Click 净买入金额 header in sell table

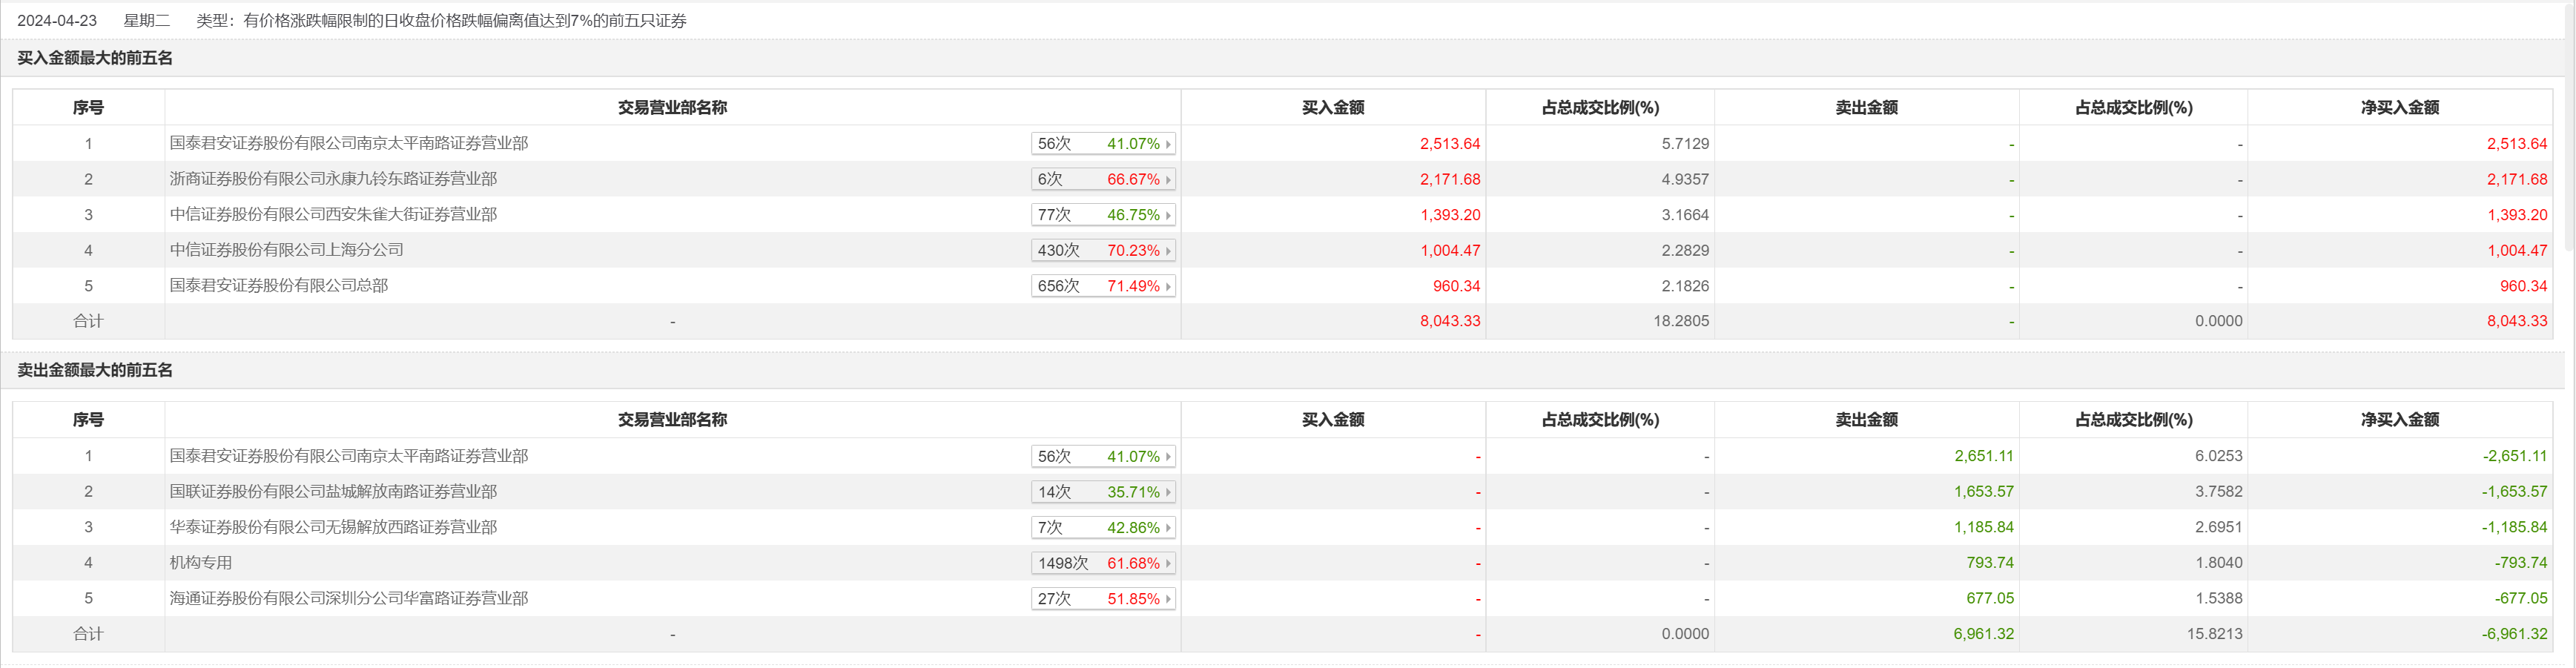point(2400,420)
